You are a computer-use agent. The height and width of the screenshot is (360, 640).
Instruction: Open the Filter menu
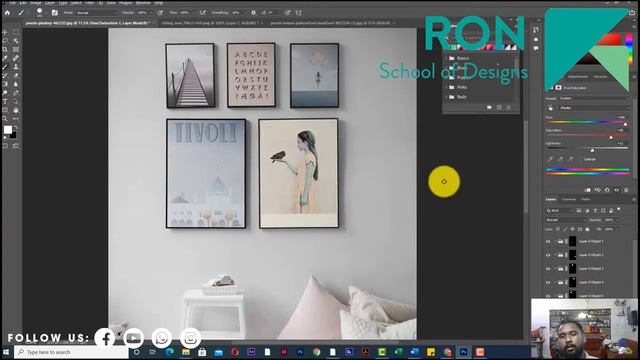[90, 3]
